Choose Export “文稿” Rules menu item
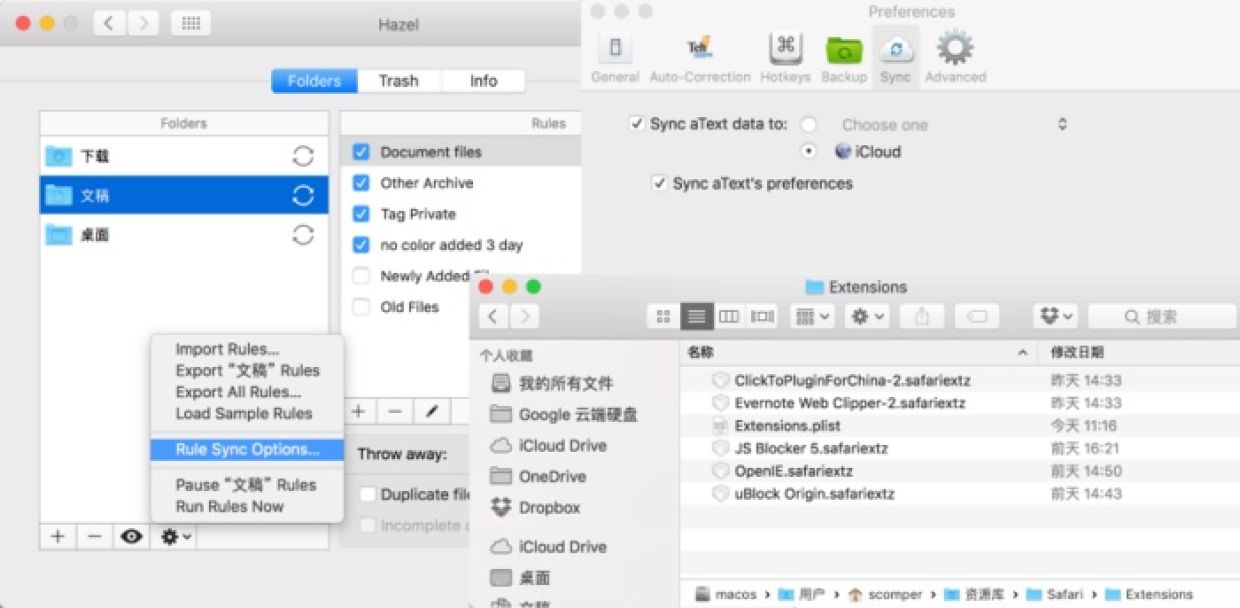 (x=247, y=370)
